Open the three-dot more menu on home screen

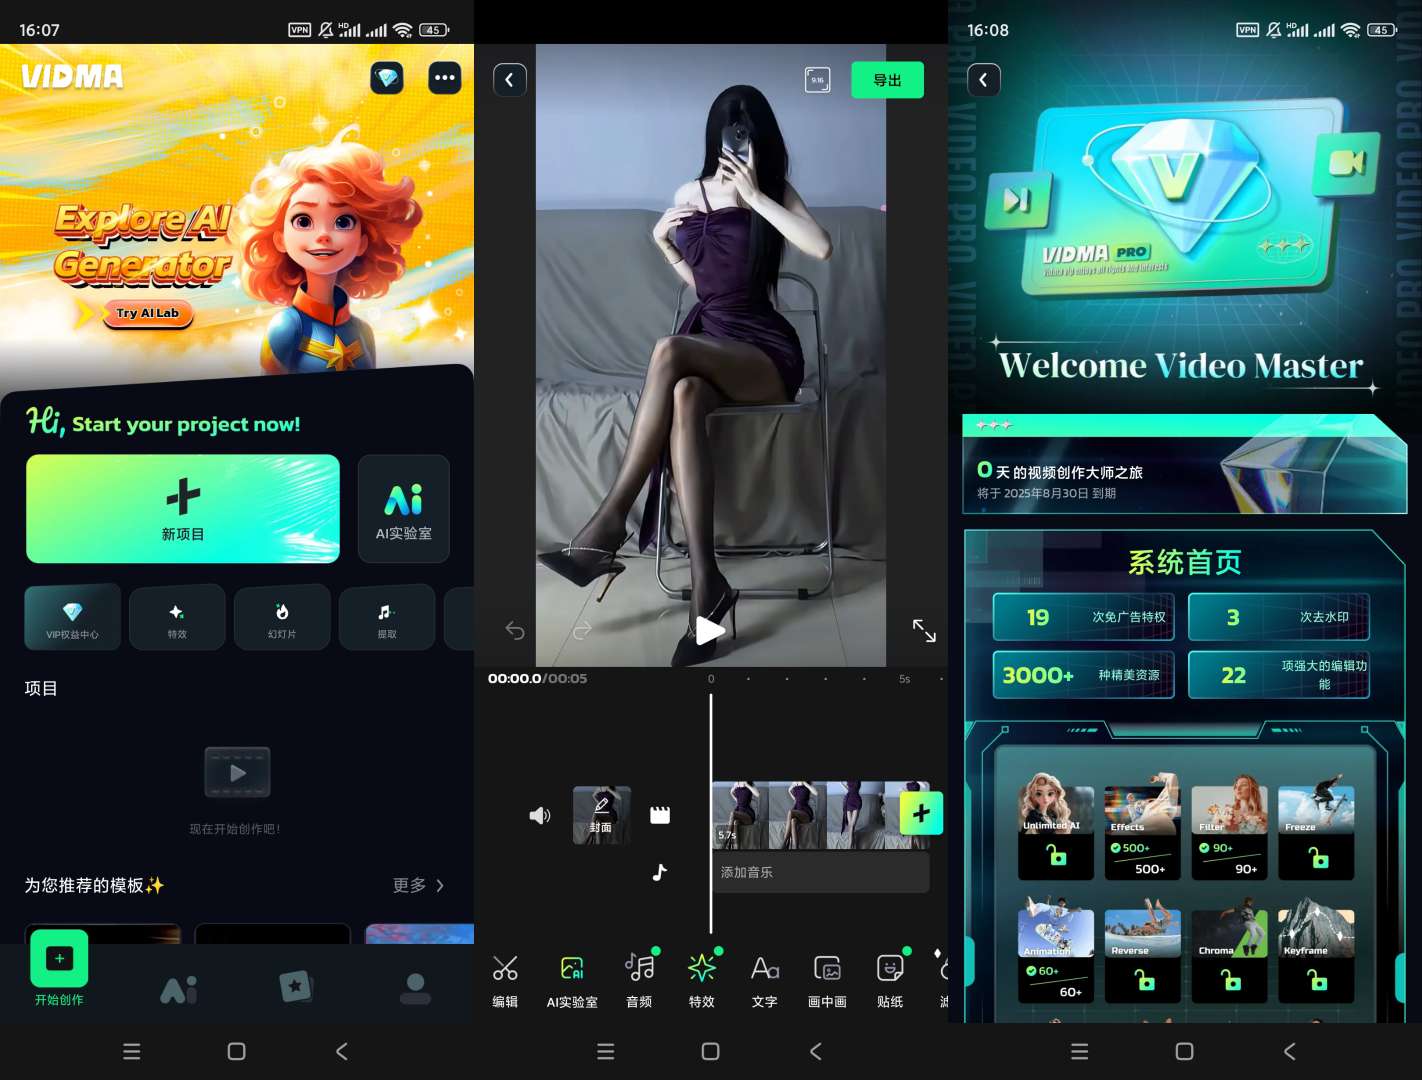pyautogui.click(x=445, y=78)
